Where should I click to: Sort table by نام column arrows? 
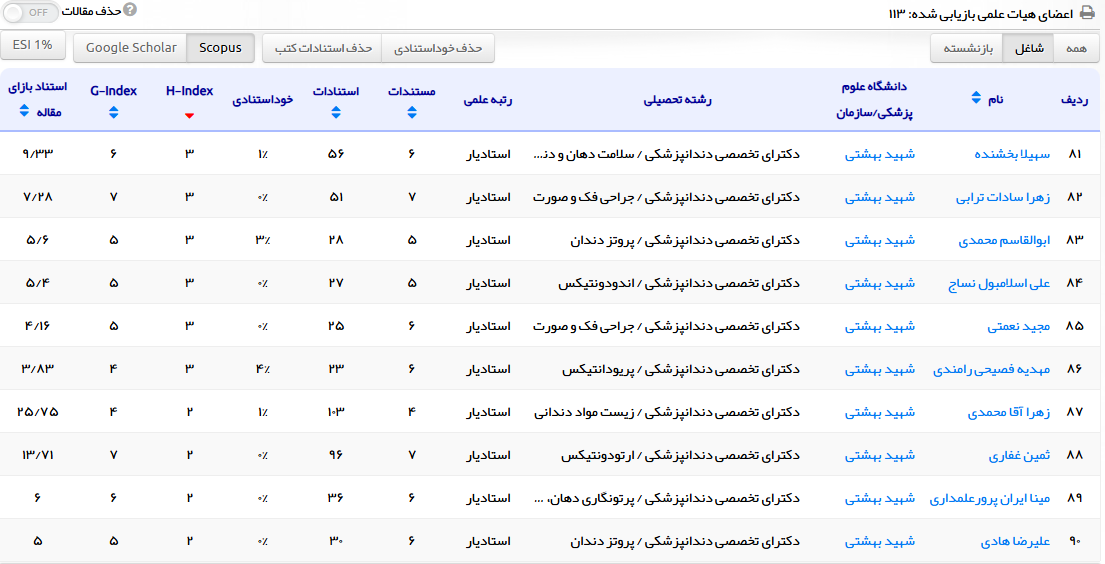[x=977, y=98]
